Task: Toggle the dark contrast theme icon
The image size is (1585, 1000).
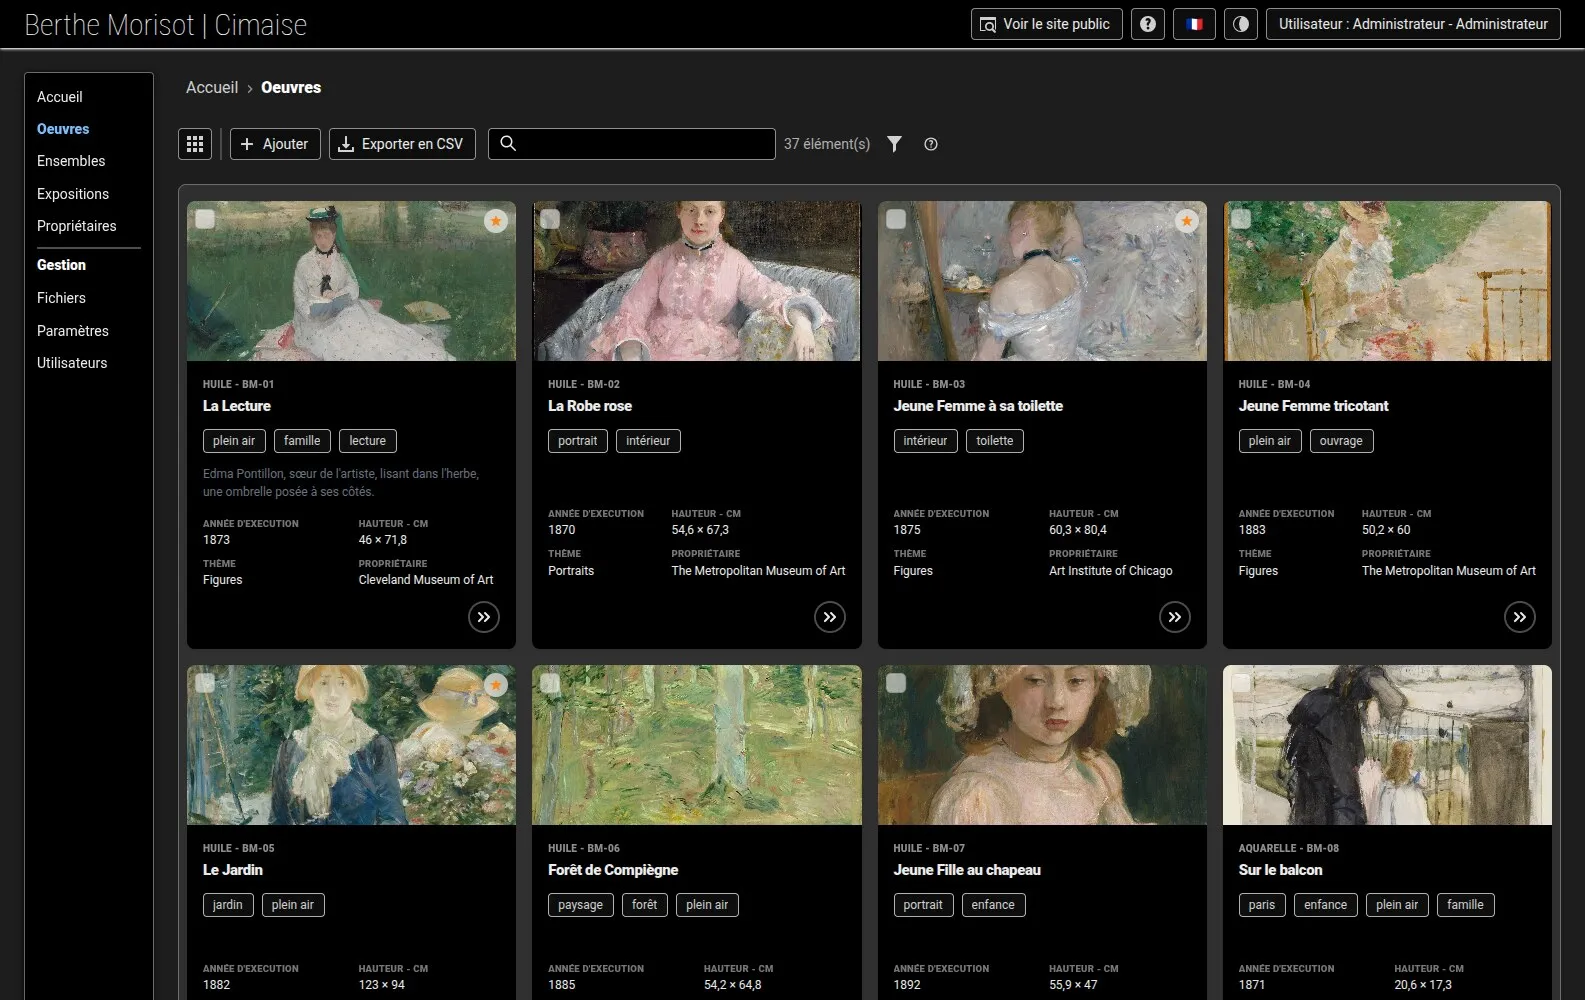Action: (1241, 24)
